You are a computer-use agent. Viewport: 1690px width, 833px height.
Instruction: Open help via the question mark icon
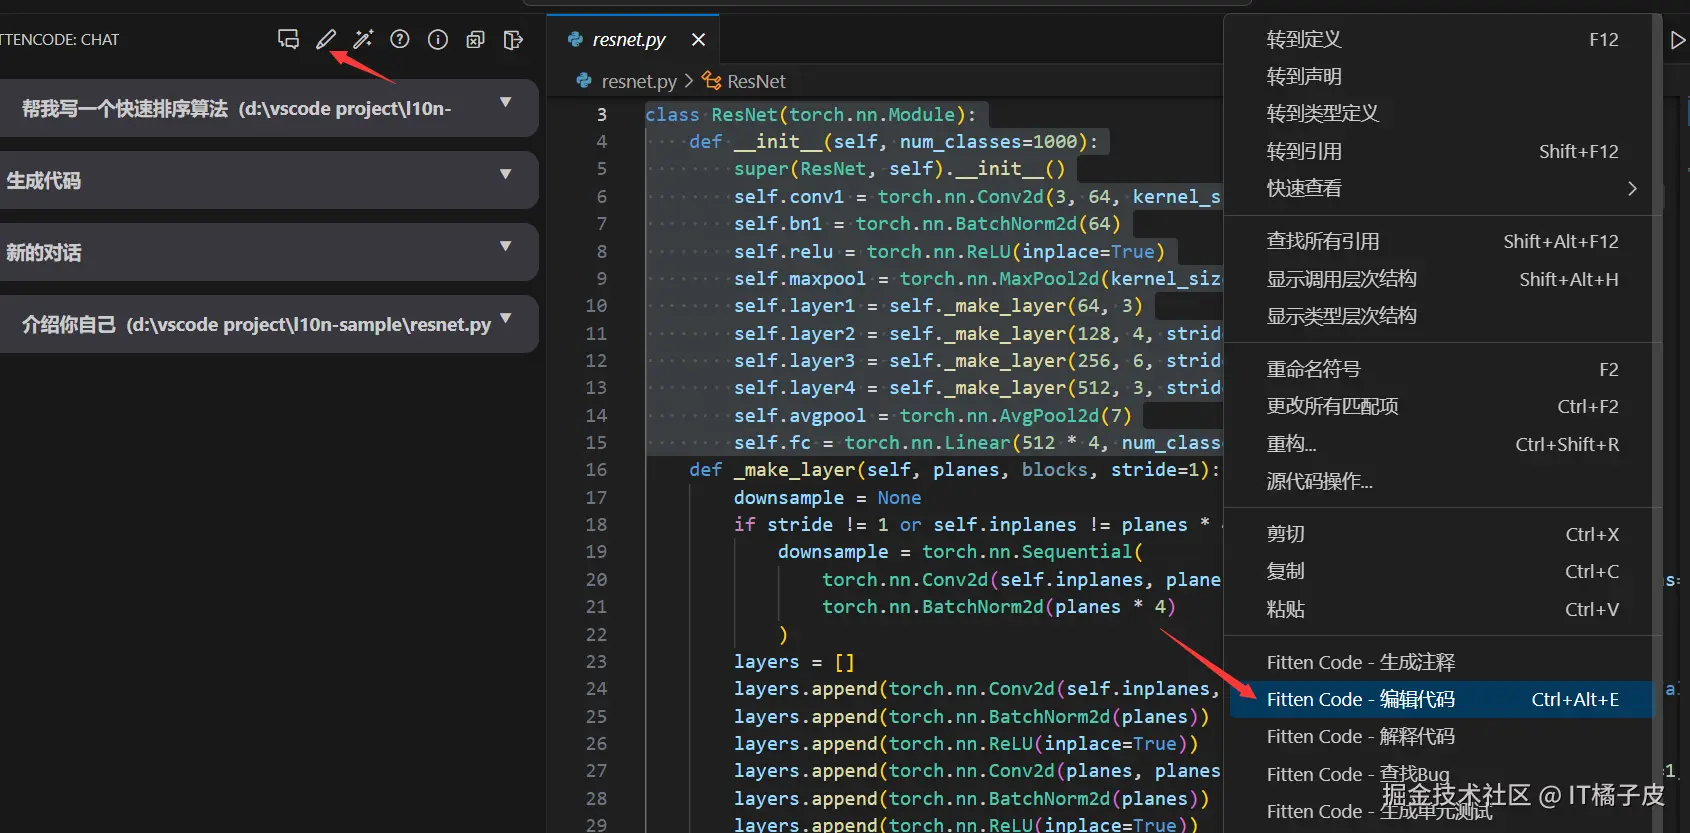coord(400,39)
